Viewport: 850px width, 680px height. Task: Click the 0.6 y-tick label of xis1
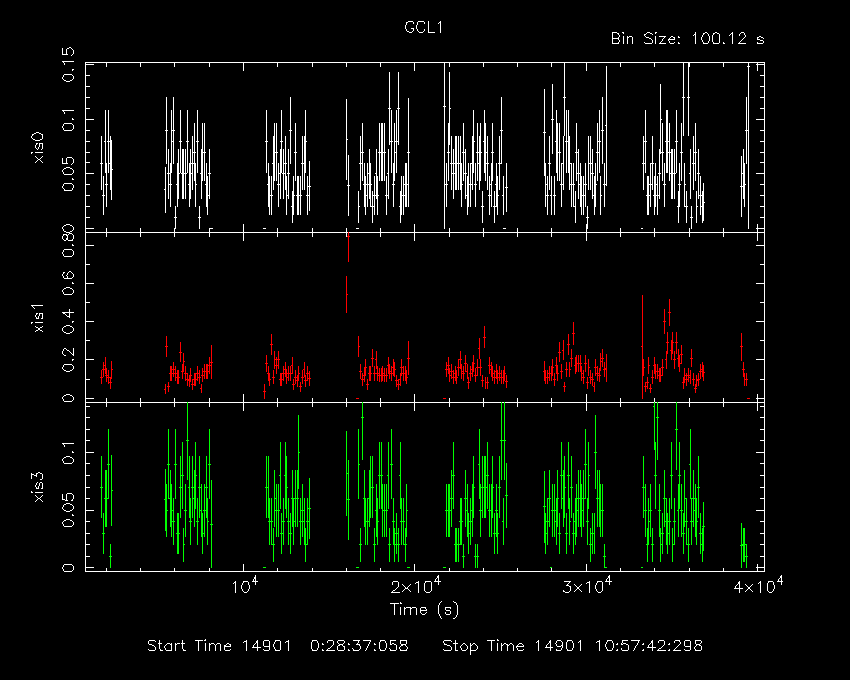(69, 283)
